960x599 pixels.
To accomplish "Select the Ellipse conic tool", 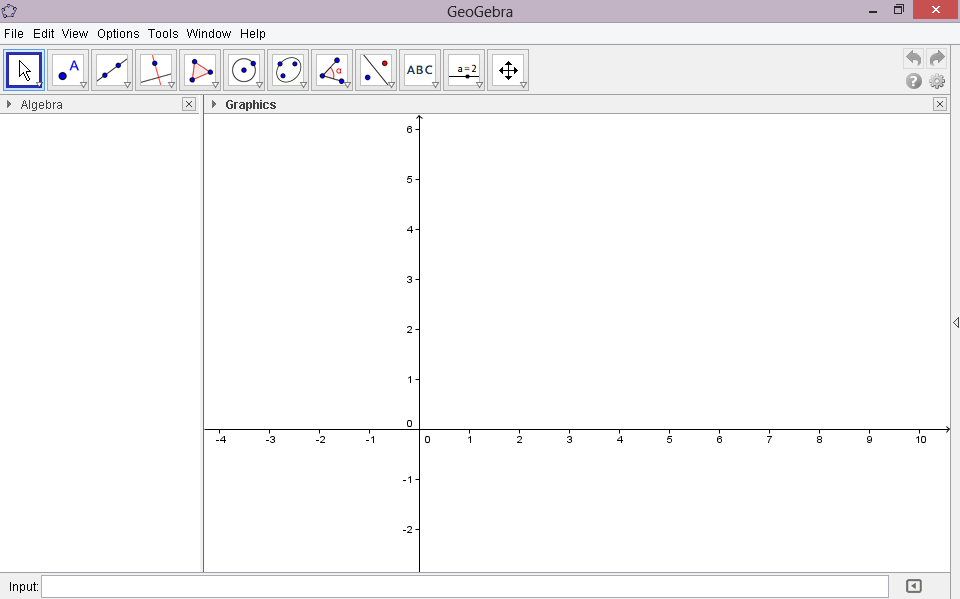I will point(288,70).
